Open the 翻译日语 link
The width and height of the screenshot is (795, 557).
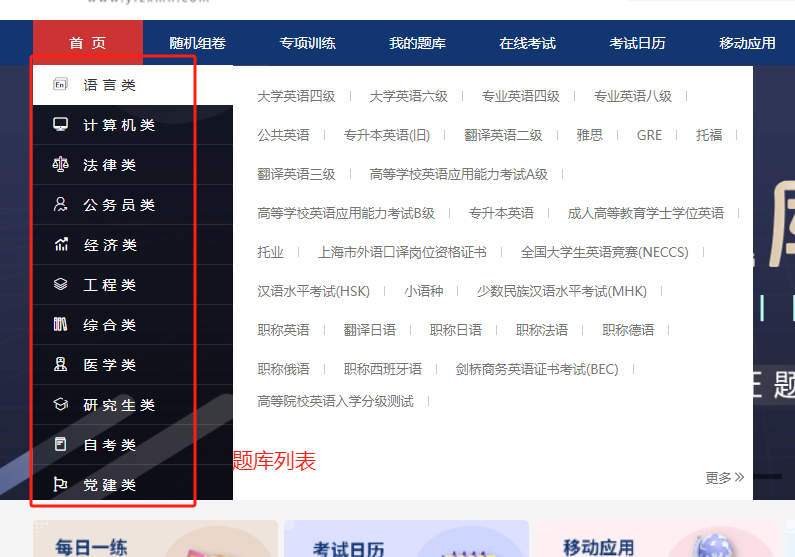tap(370, 330)
